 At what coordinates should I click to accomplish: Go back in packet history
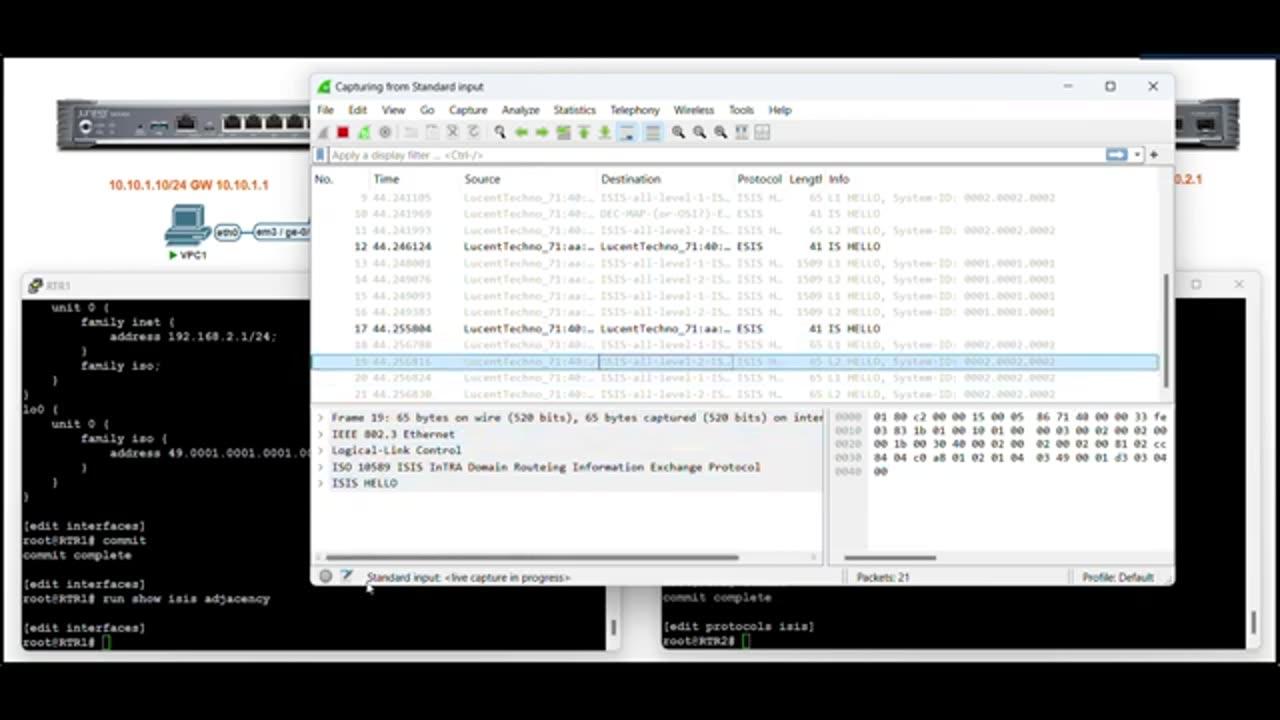pyautogui.click(x=521, y=132)
